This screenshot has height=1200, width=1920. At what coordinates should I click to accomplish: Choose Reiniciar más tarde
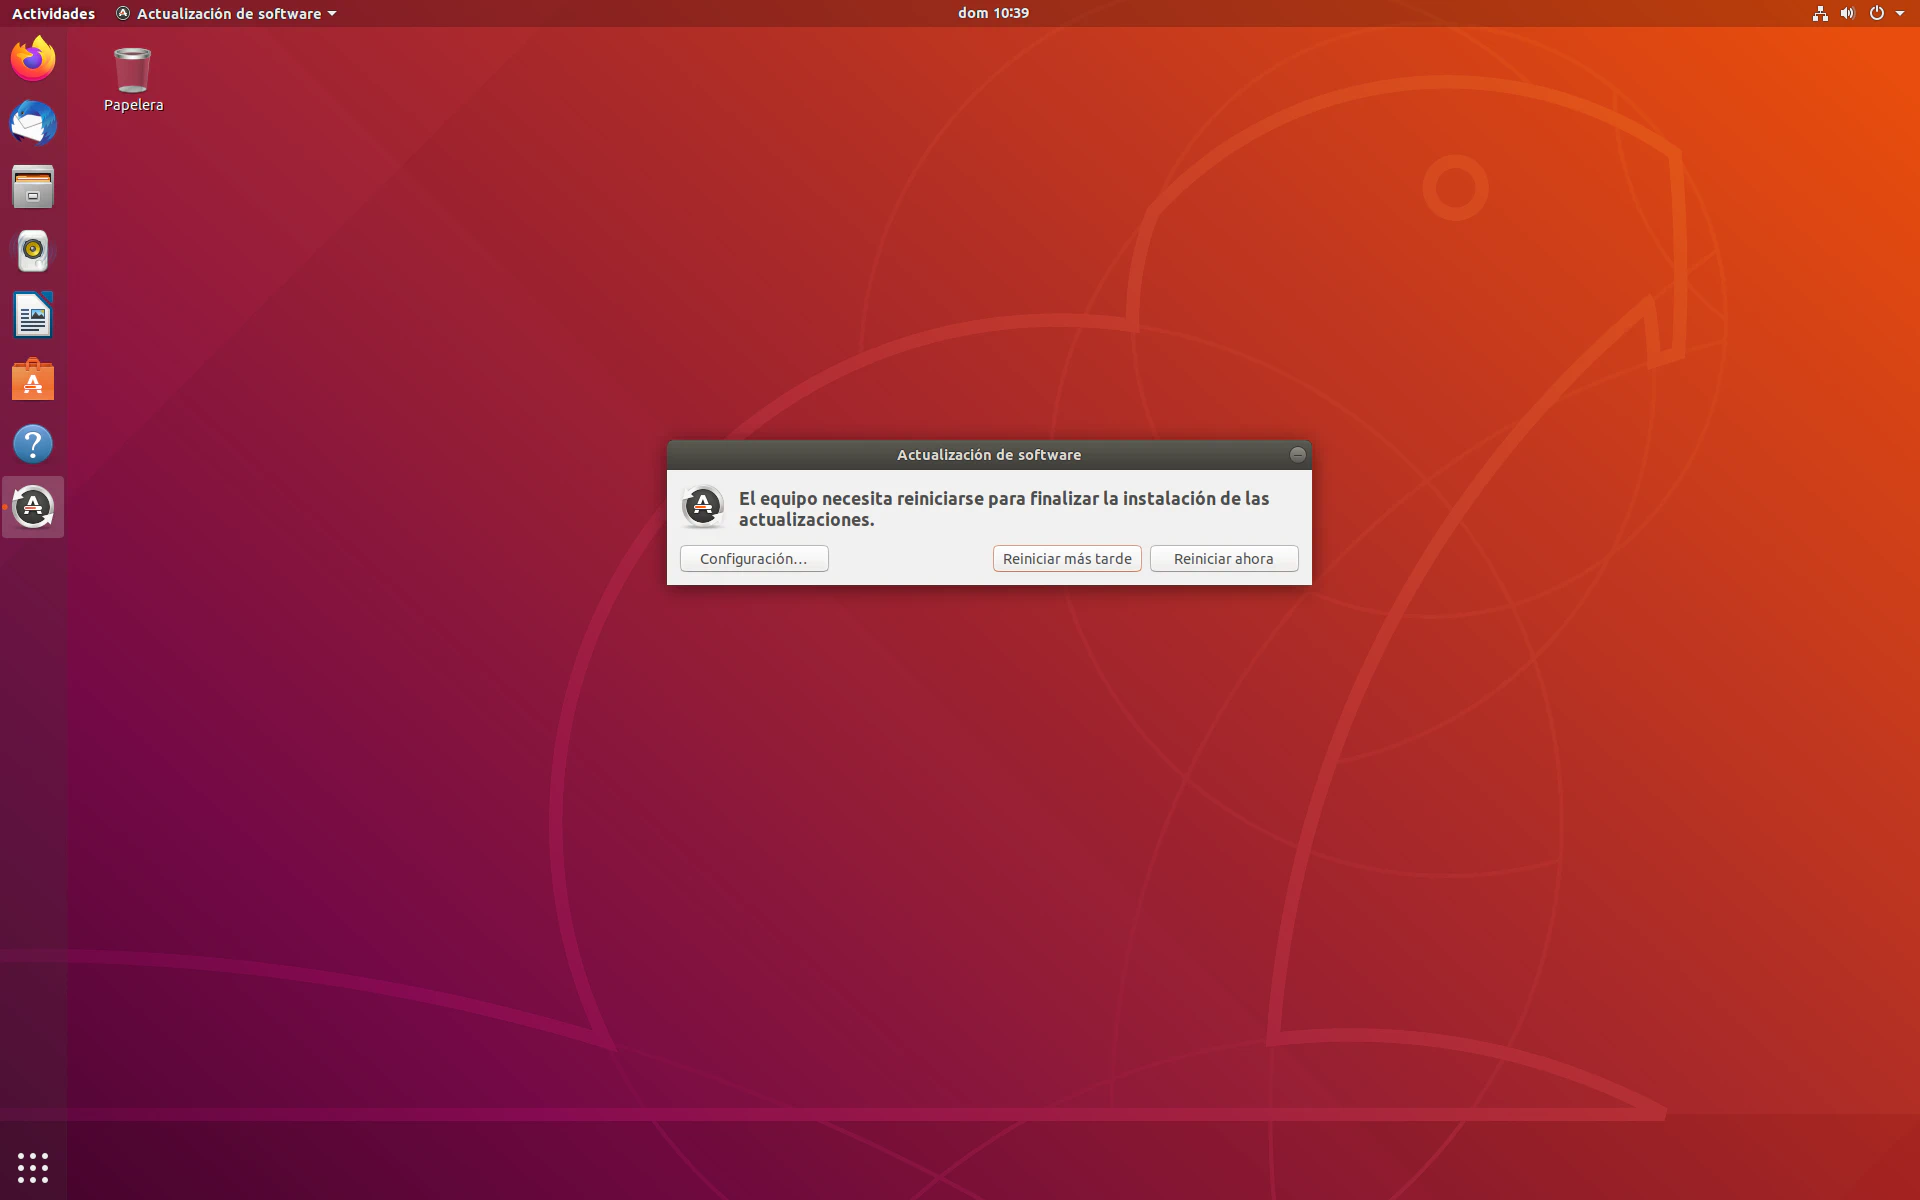(x=1067, y=558)
